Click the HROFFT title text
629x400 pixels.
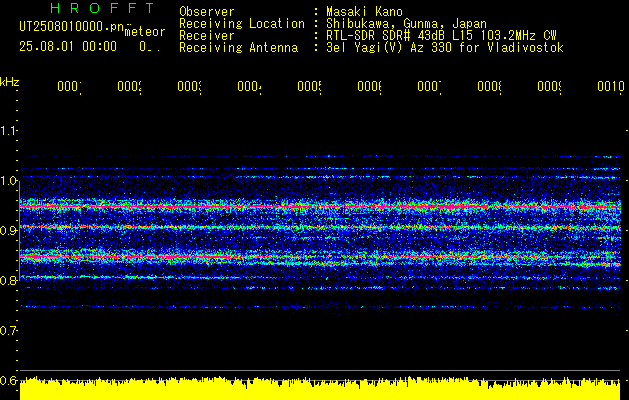pyautogui.click(x=102, y=8)
